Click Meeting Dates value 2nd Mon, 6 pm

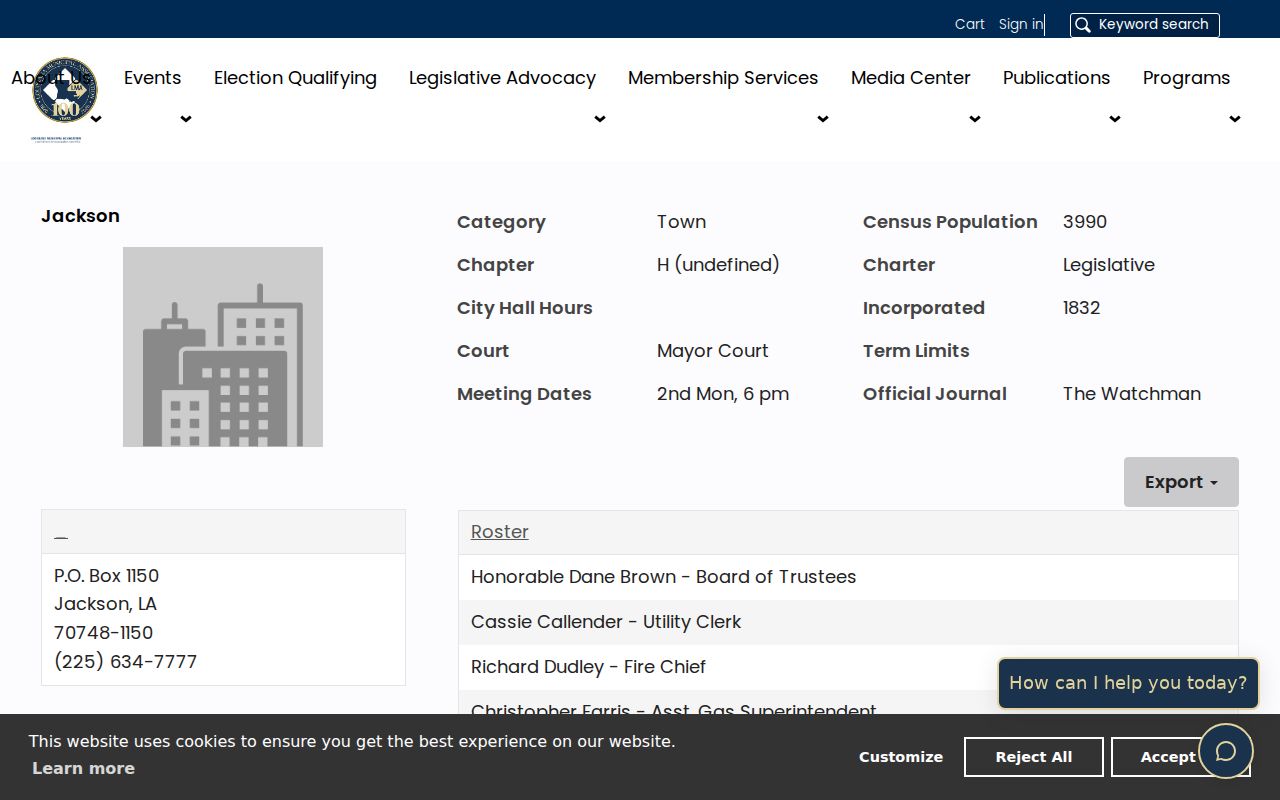click(x=723, y=394)
